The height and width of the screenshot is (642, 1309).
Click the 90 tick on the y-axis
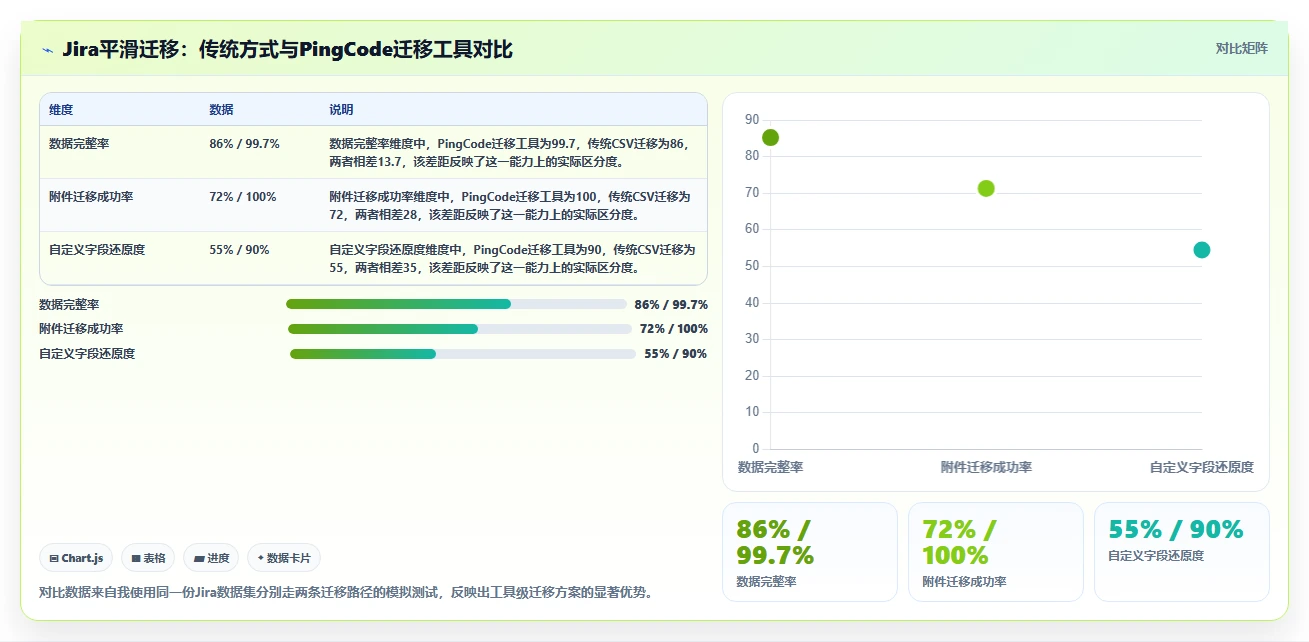pos(752,120)
